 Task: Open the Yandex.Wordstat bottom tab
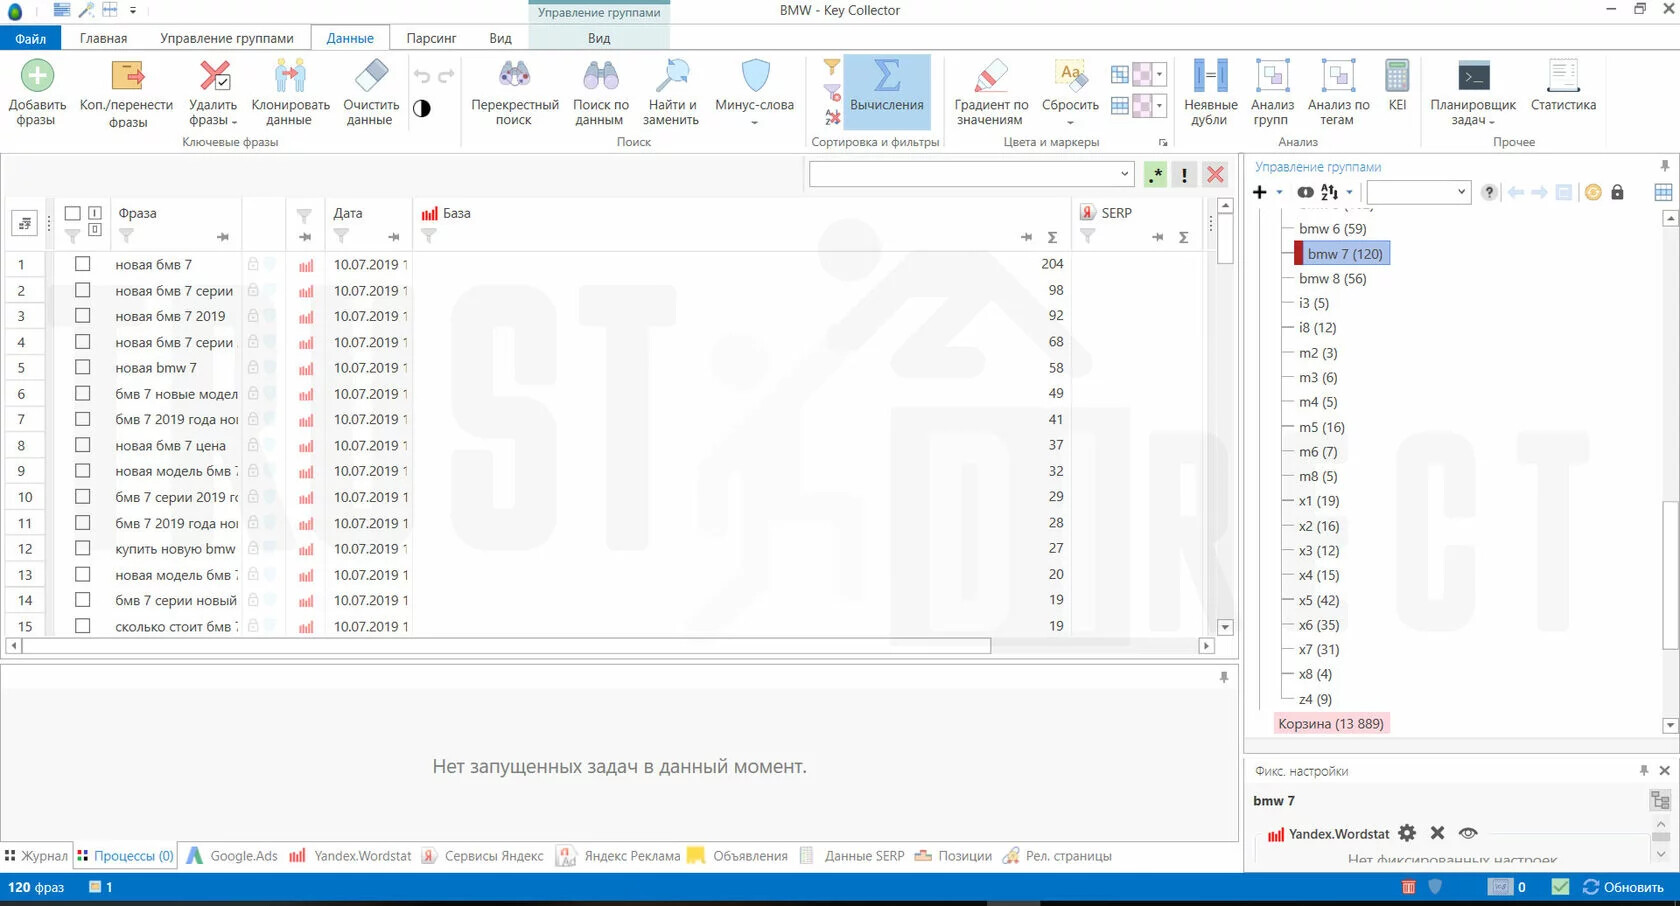click(351, 856)
